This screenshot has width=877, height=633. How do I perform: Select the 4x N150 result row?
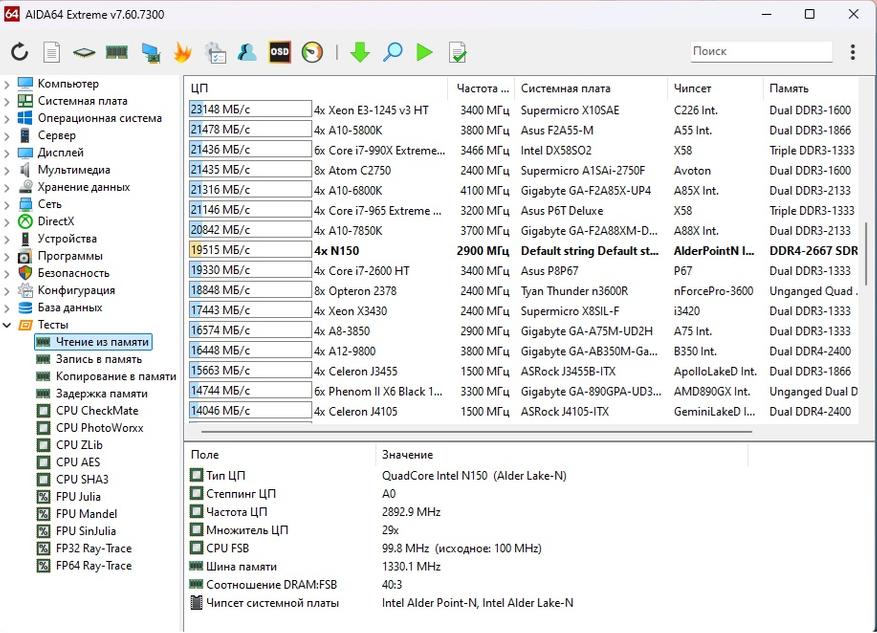(523, 251)
